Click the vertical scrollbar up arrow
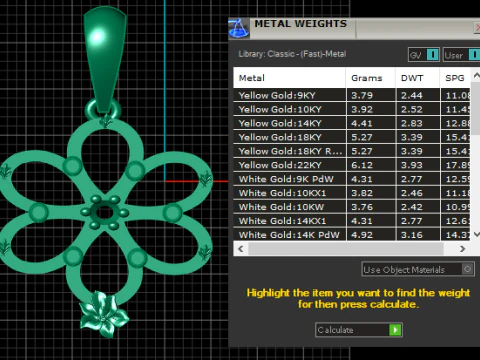Viewport: 480px width, 360px height. pos(476,76)
